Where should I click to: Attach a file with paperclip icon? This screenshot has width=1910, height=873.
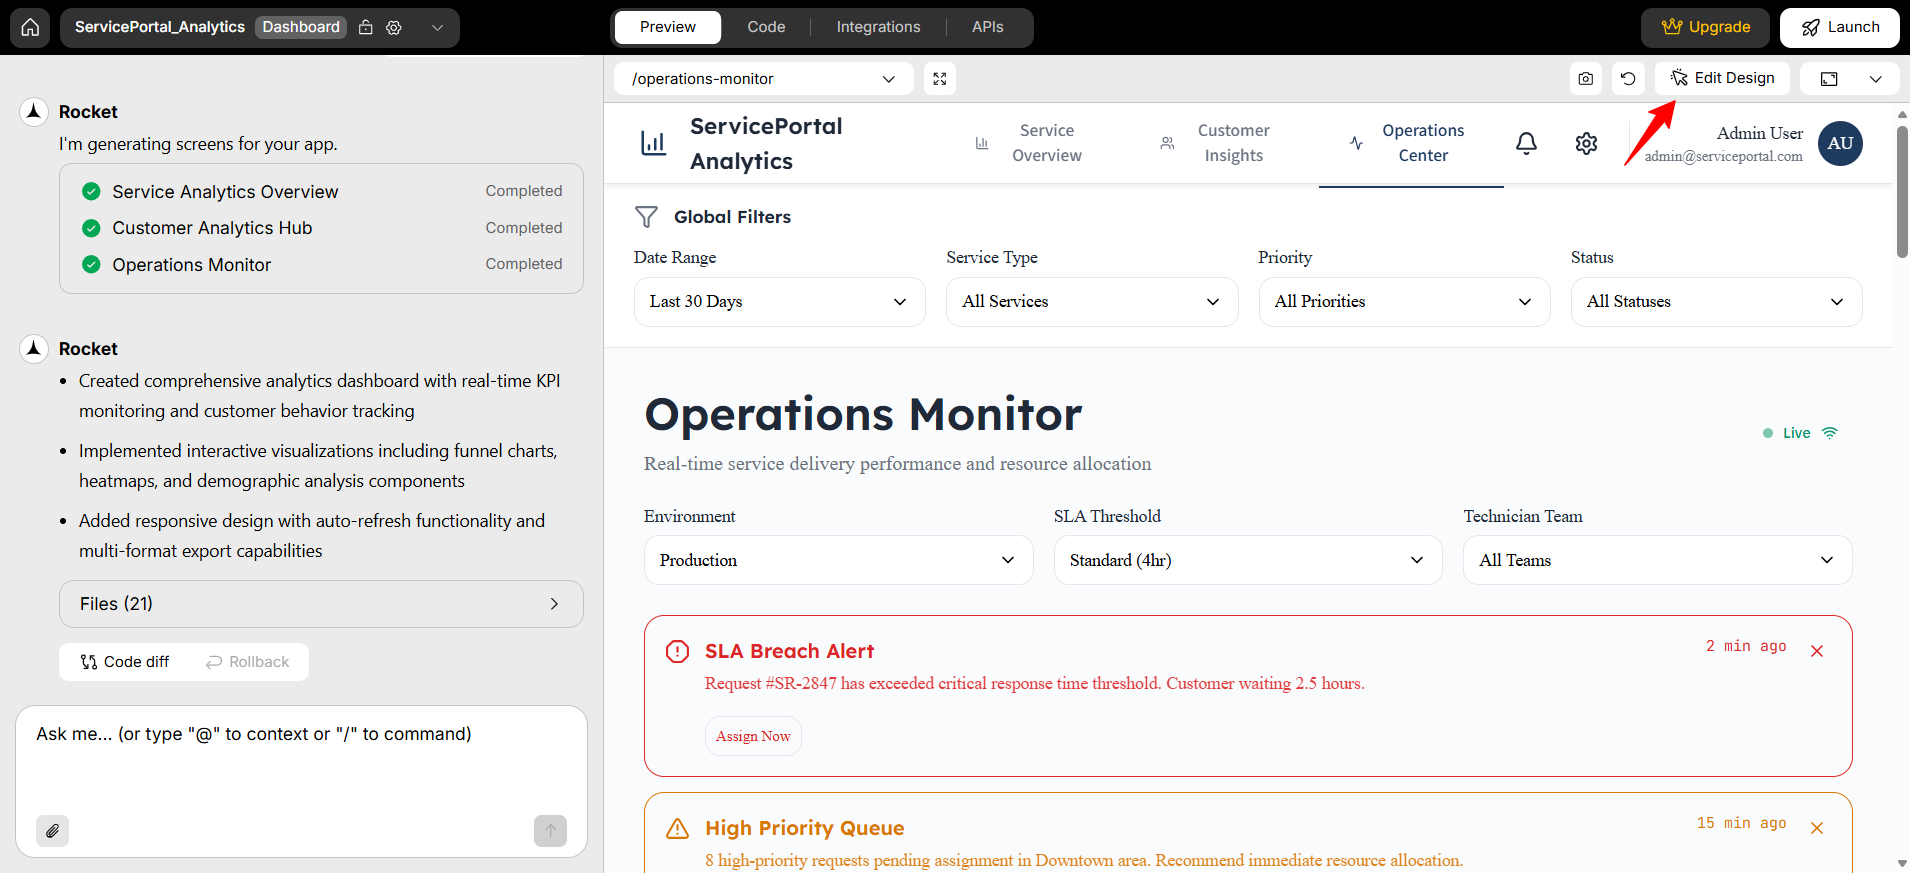click(52, 830)
